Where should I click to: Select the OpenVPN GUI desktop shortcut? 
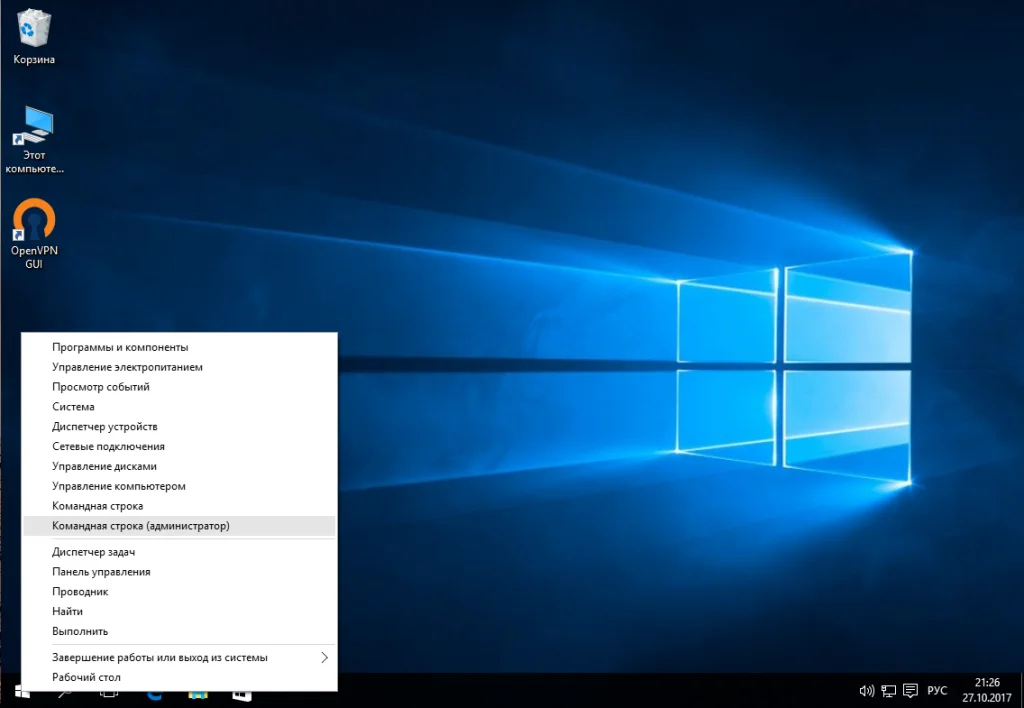coord(34,223)
